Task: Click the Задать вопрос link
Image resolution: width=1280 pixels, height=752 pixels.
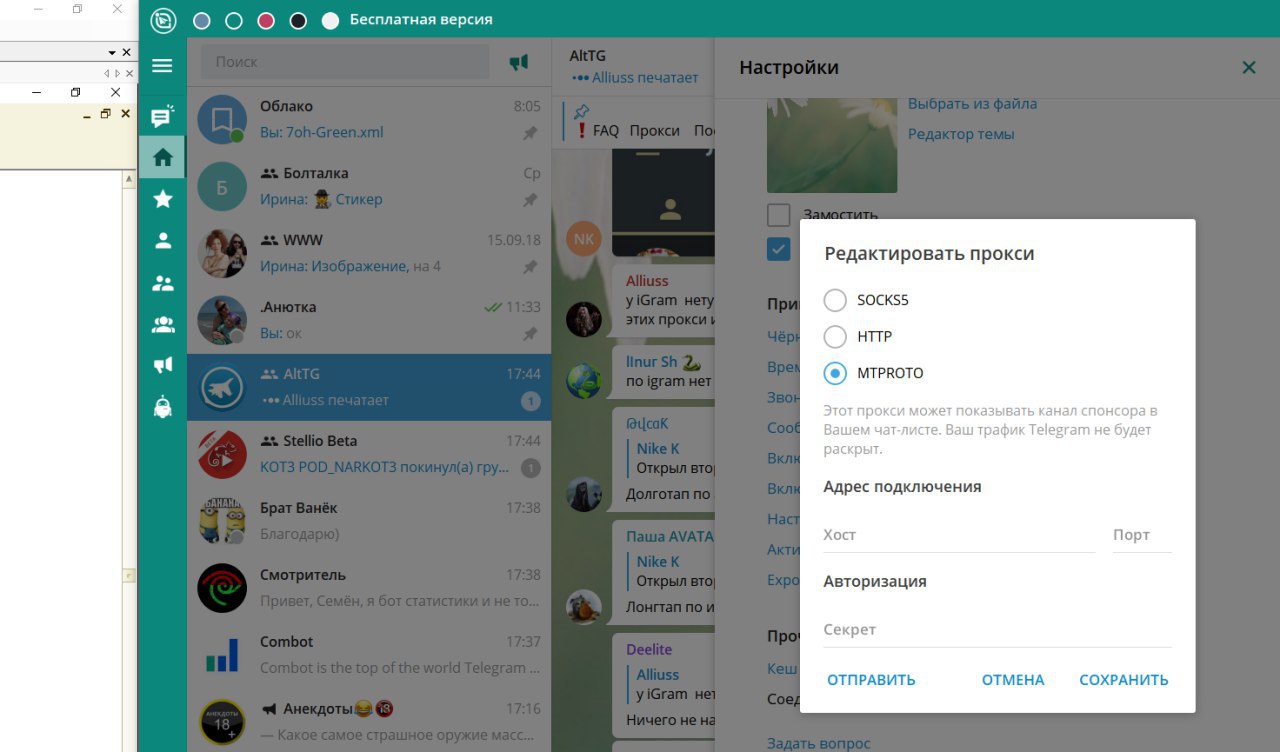Action: tap(818, 743)
